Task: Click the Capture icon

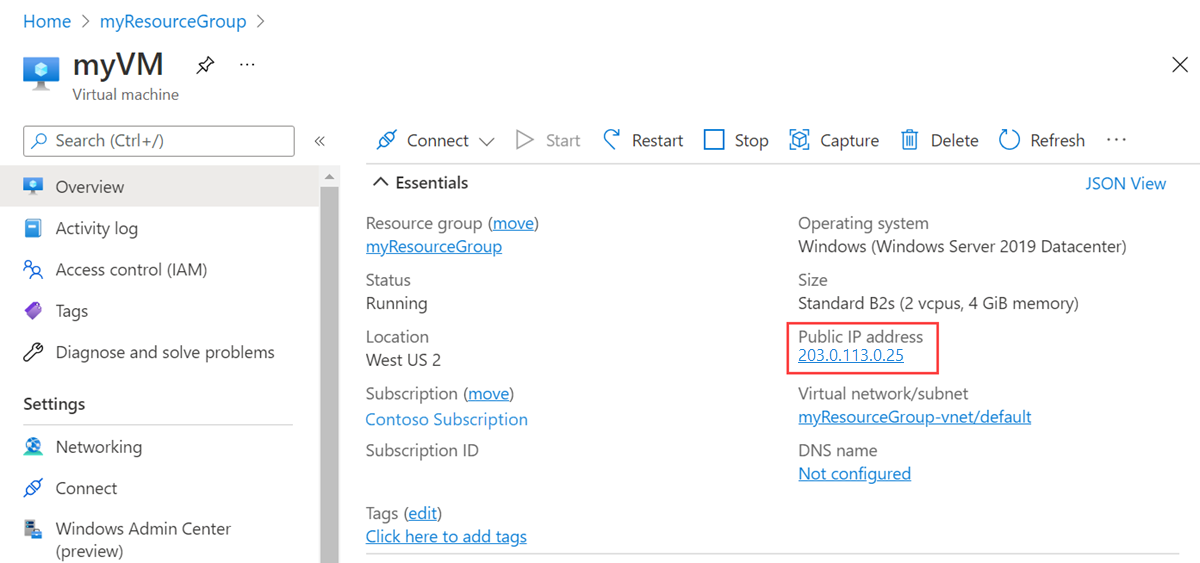Action: [799, 141]
